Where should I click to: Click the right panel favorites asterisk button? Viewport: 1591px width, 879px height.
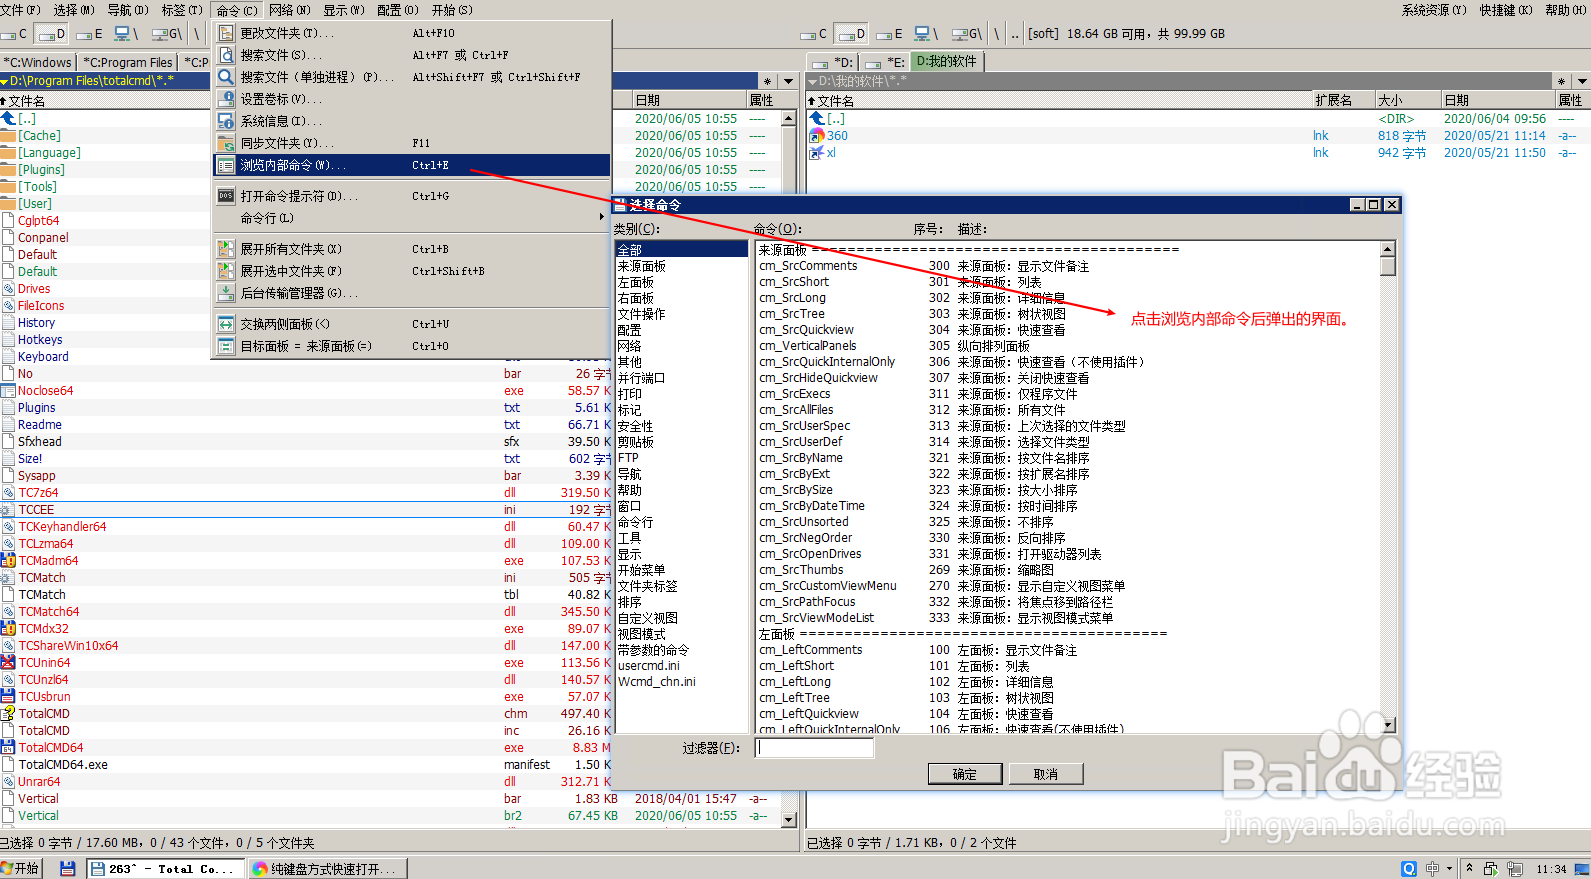click(1561, 81)
